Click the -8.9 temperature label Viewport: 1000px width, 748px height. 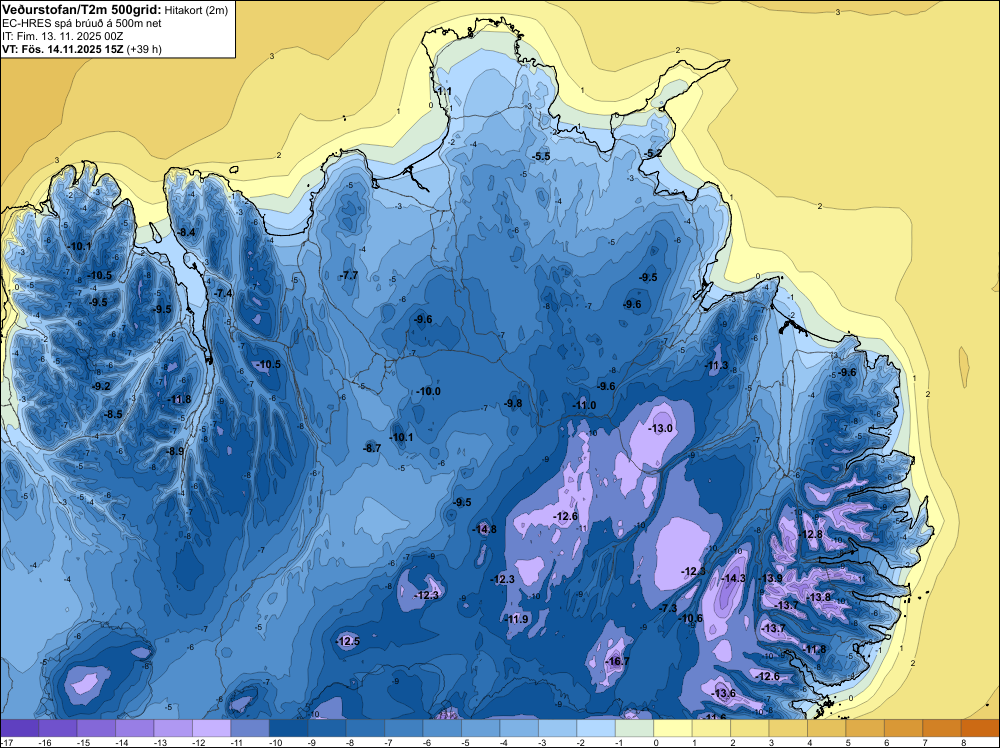[175, 451]
